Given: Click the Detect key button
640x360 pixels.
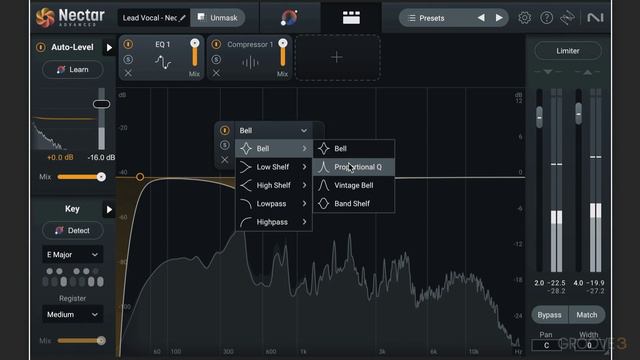Looking at the screenshot, I should (x=73, y=230).
